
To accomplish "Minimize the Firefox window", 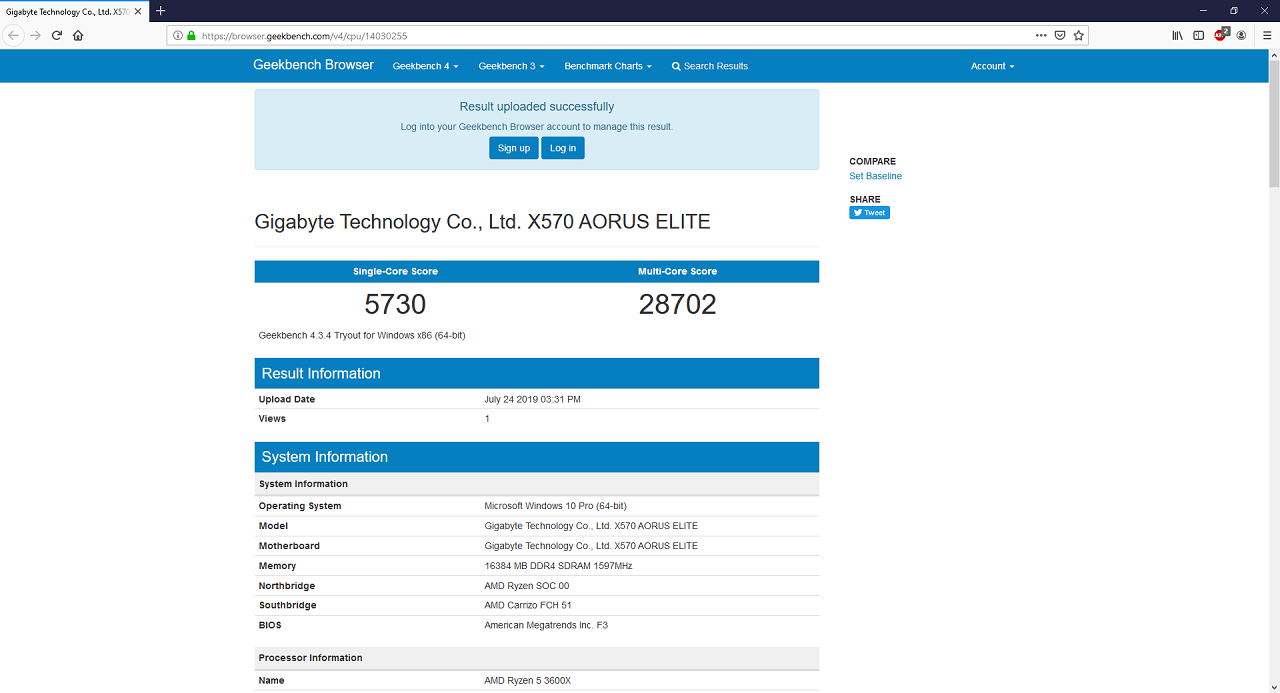I will (1203, 11).
